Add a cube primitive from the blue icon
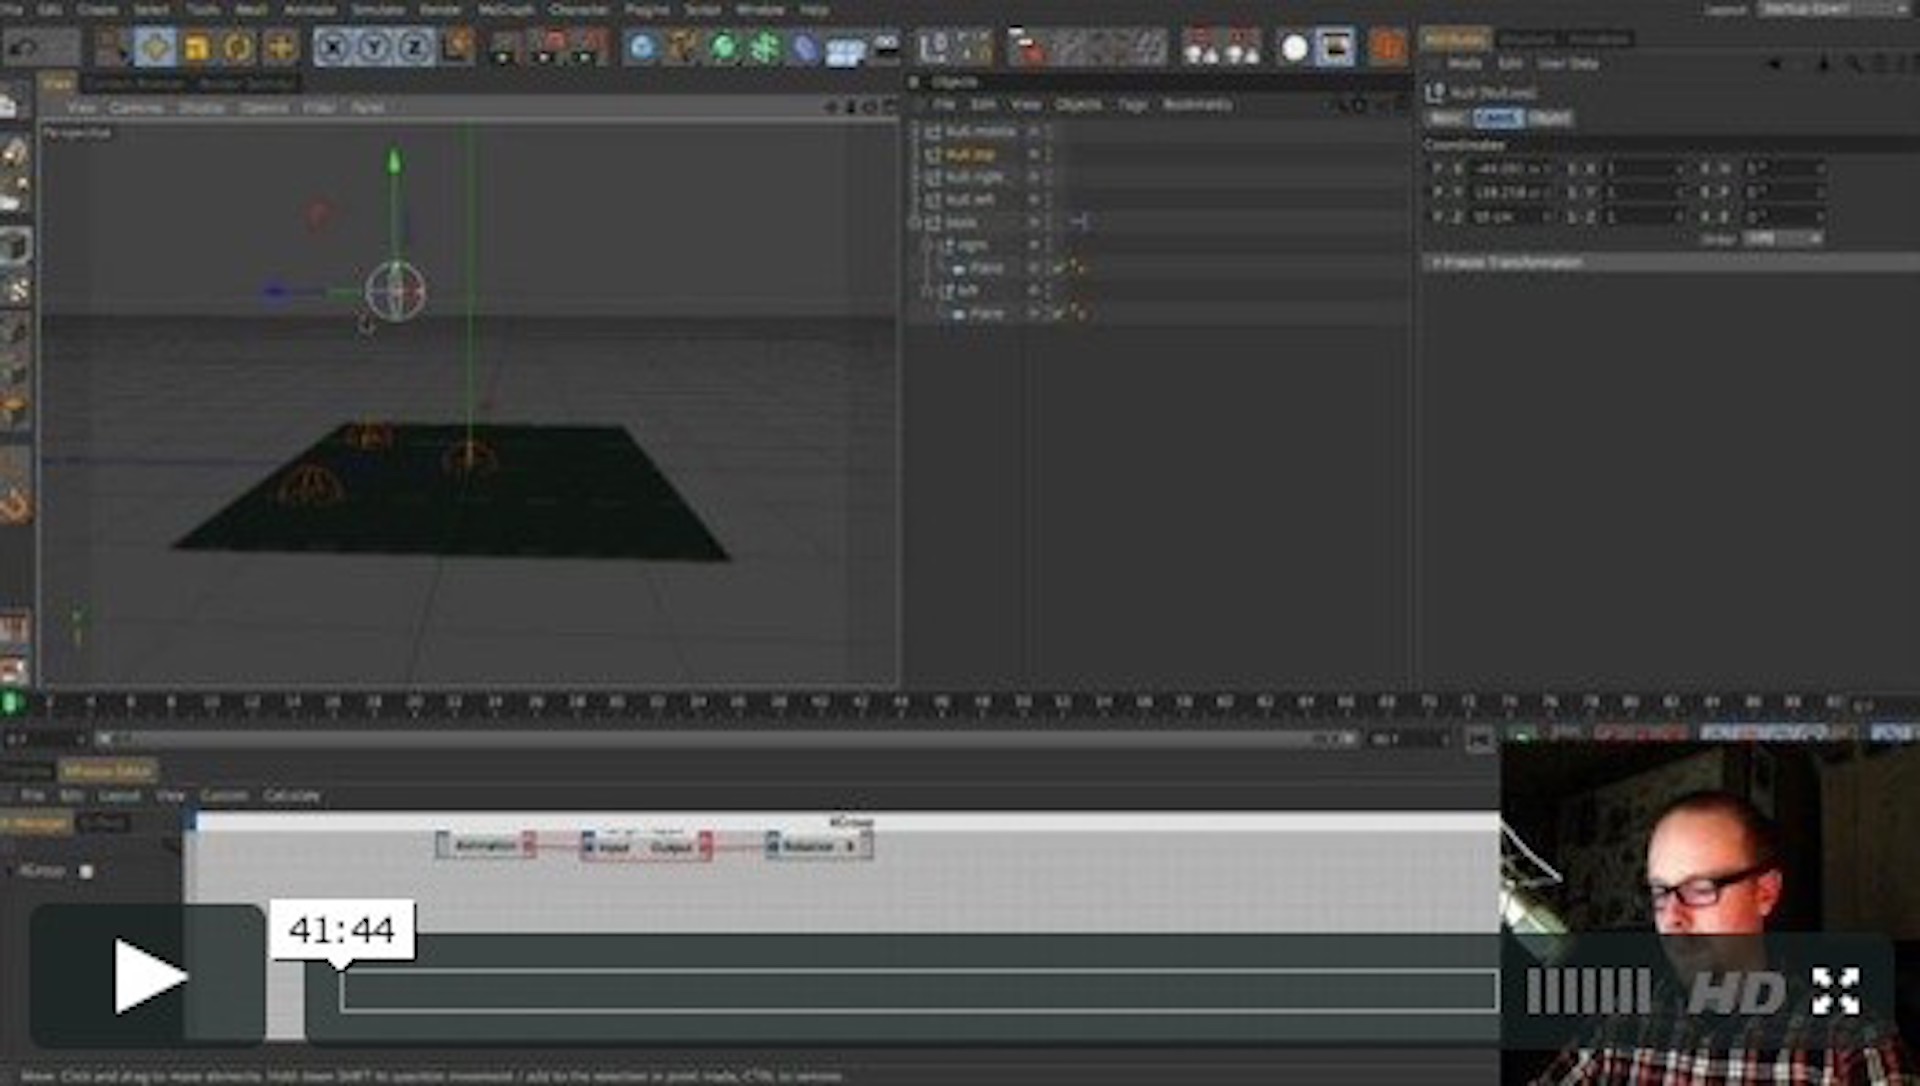 [x=642, y=47]
